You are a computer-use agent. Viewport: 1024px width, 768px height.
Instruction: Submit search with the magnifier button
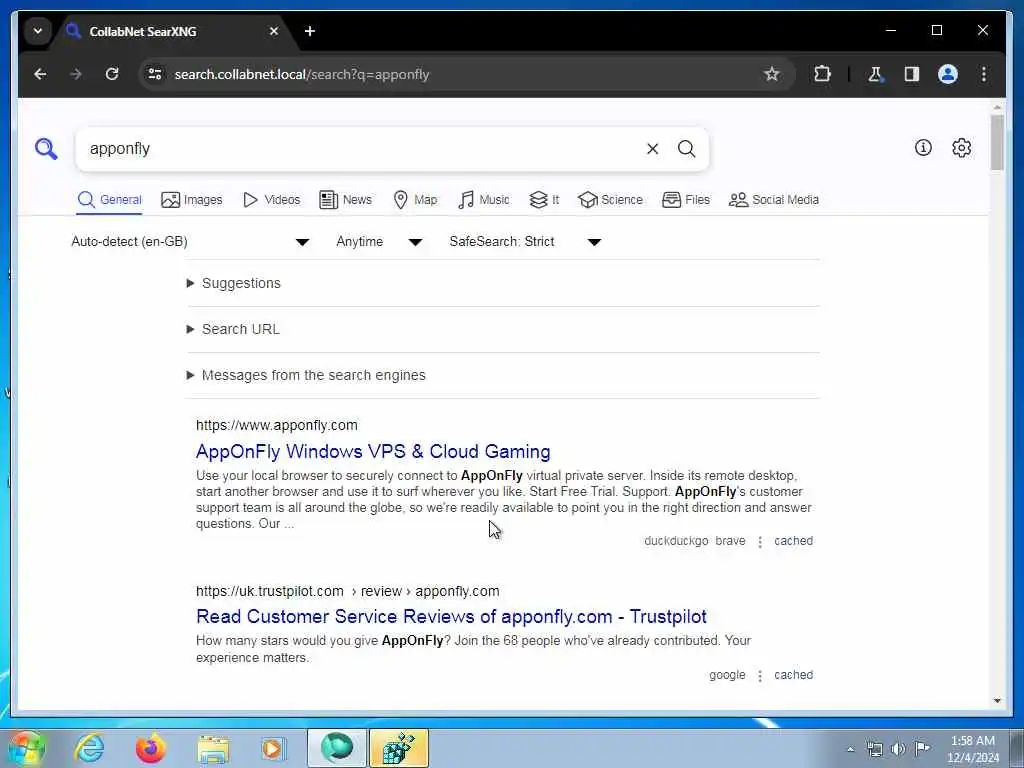pyautogui.click(x=686, y=149)
